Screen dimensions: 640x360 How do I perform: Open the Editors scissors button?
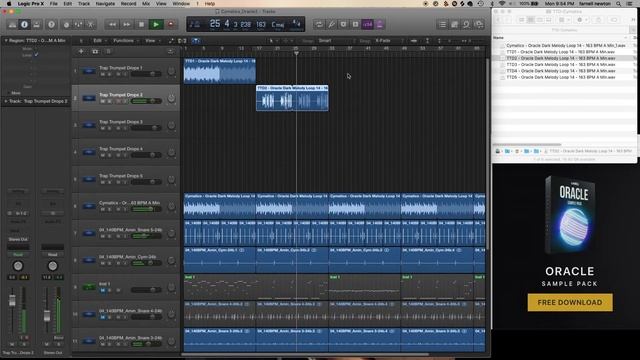91,24
